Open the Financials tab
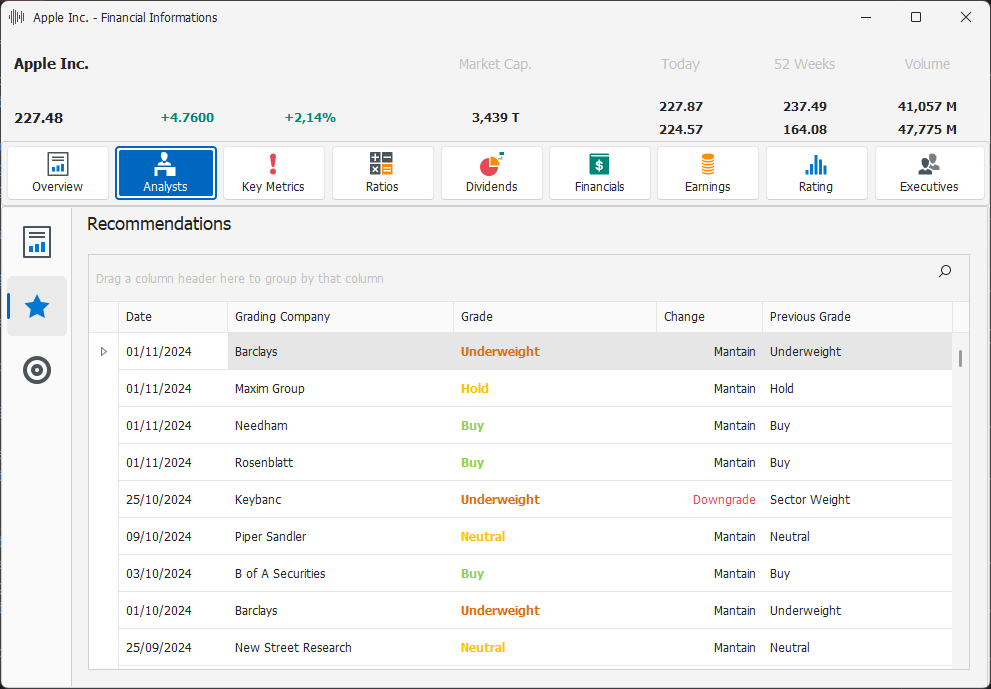This screenshot has height=689, width=991. (x=599, y=173)
